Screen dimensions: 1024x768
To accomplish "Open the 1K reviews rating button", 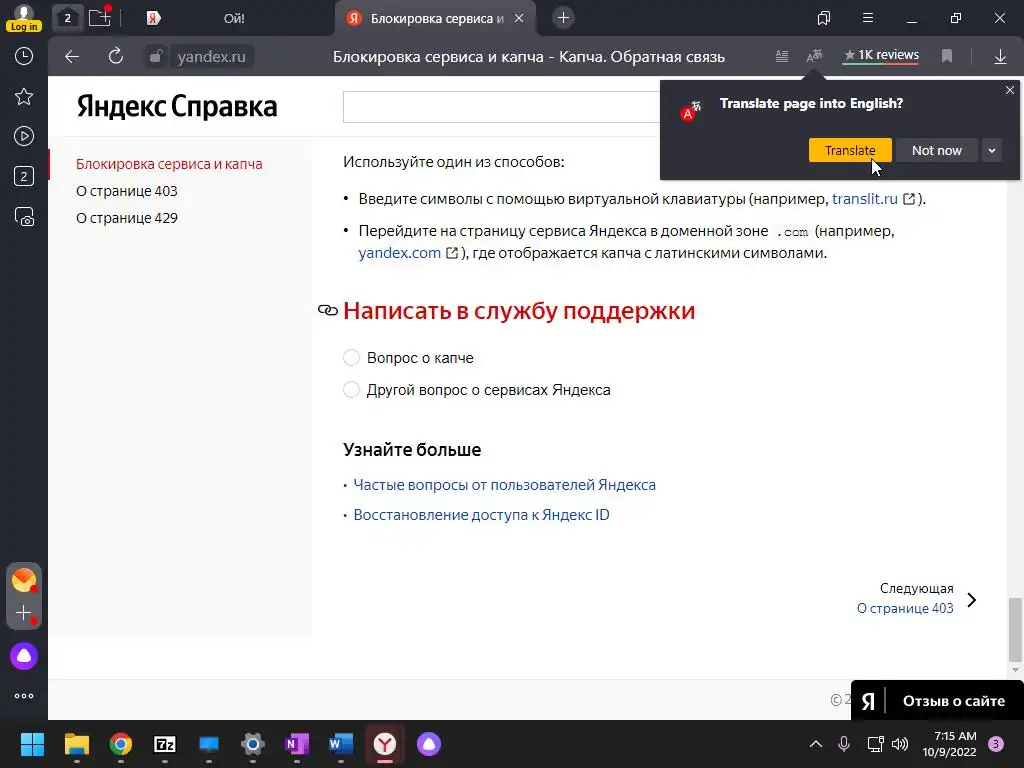I will pyautogui.click(x=881, y=56).
